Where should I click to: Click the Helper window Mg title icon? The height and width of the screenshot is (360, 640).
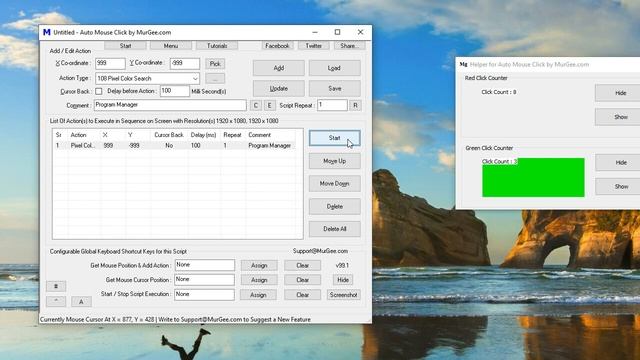click(x=463, y=64)
